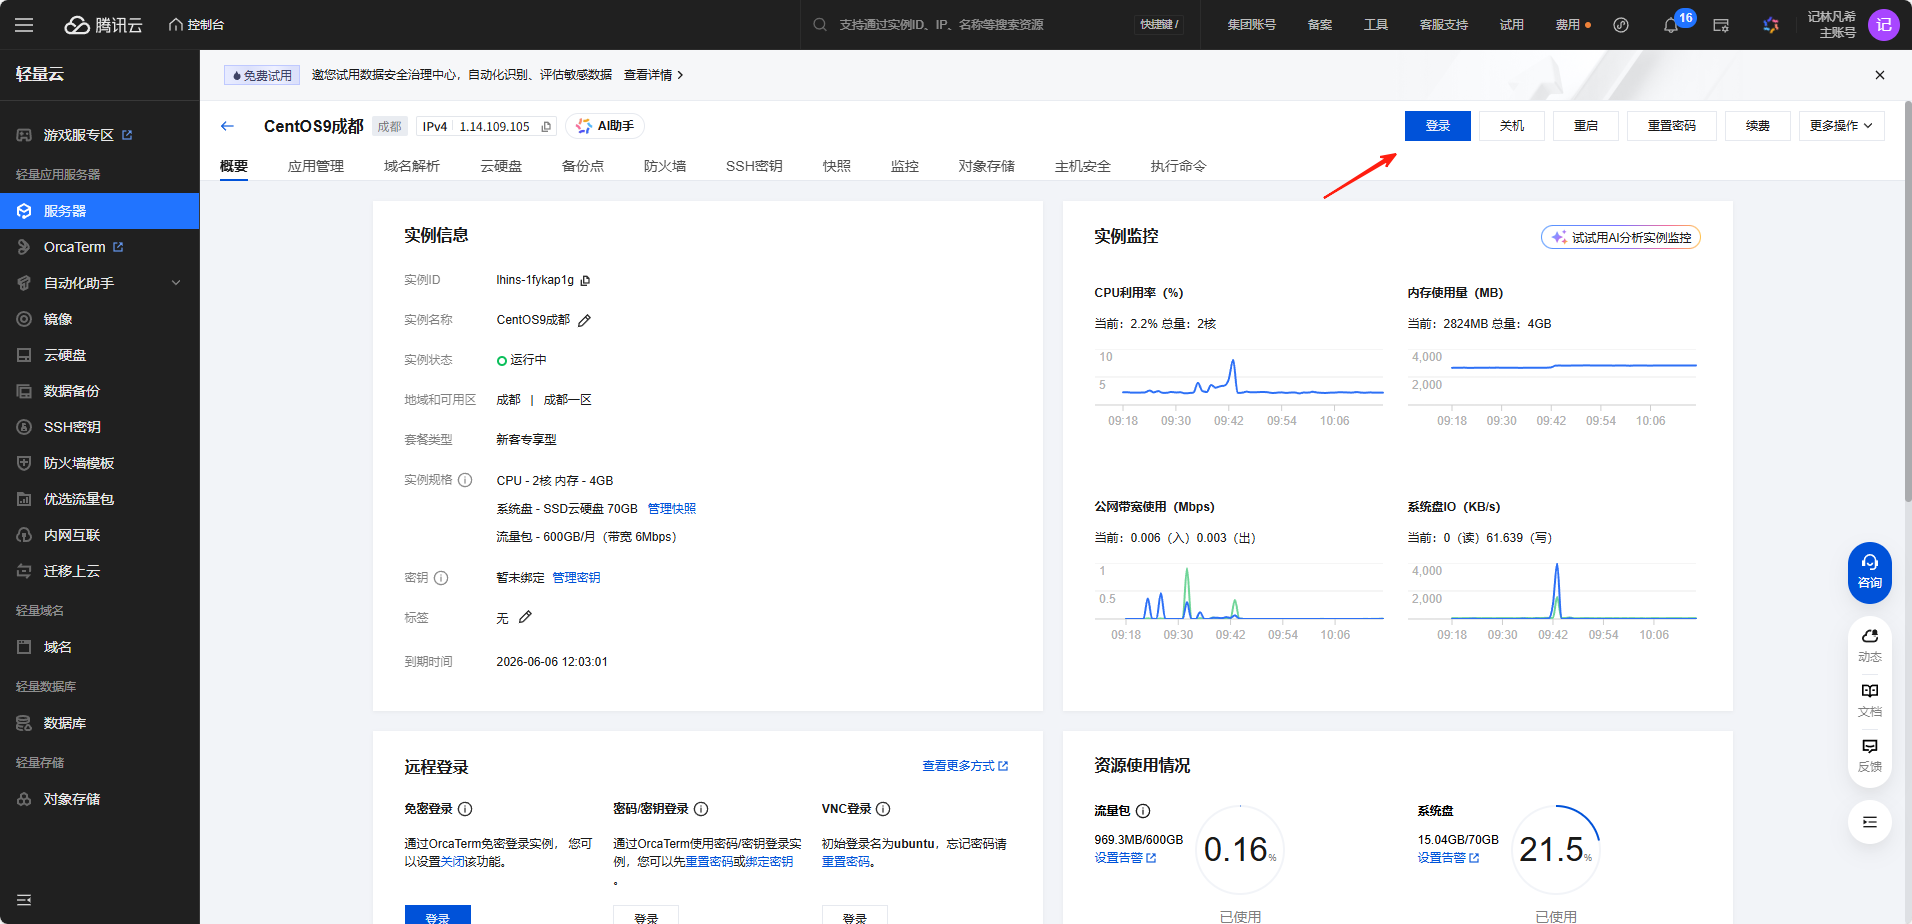
Task: Open 查看更多方式 link
Action: point(965,766)
